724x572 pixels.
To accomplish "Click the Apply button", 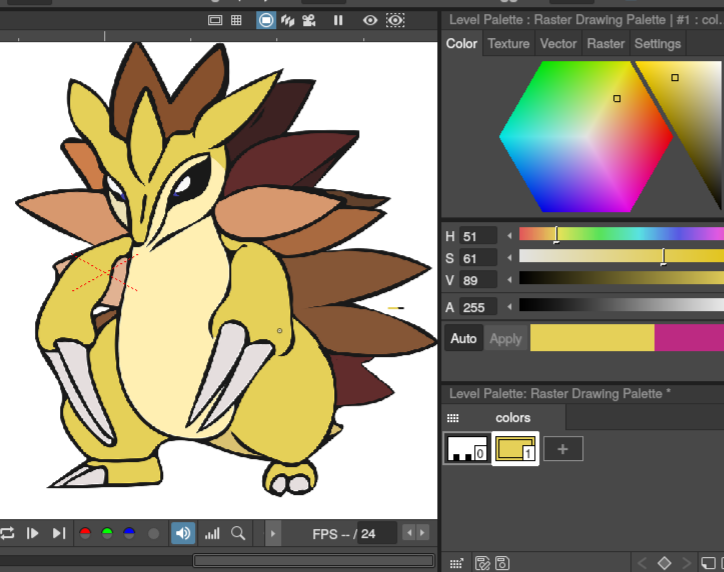I will point(506,338).
